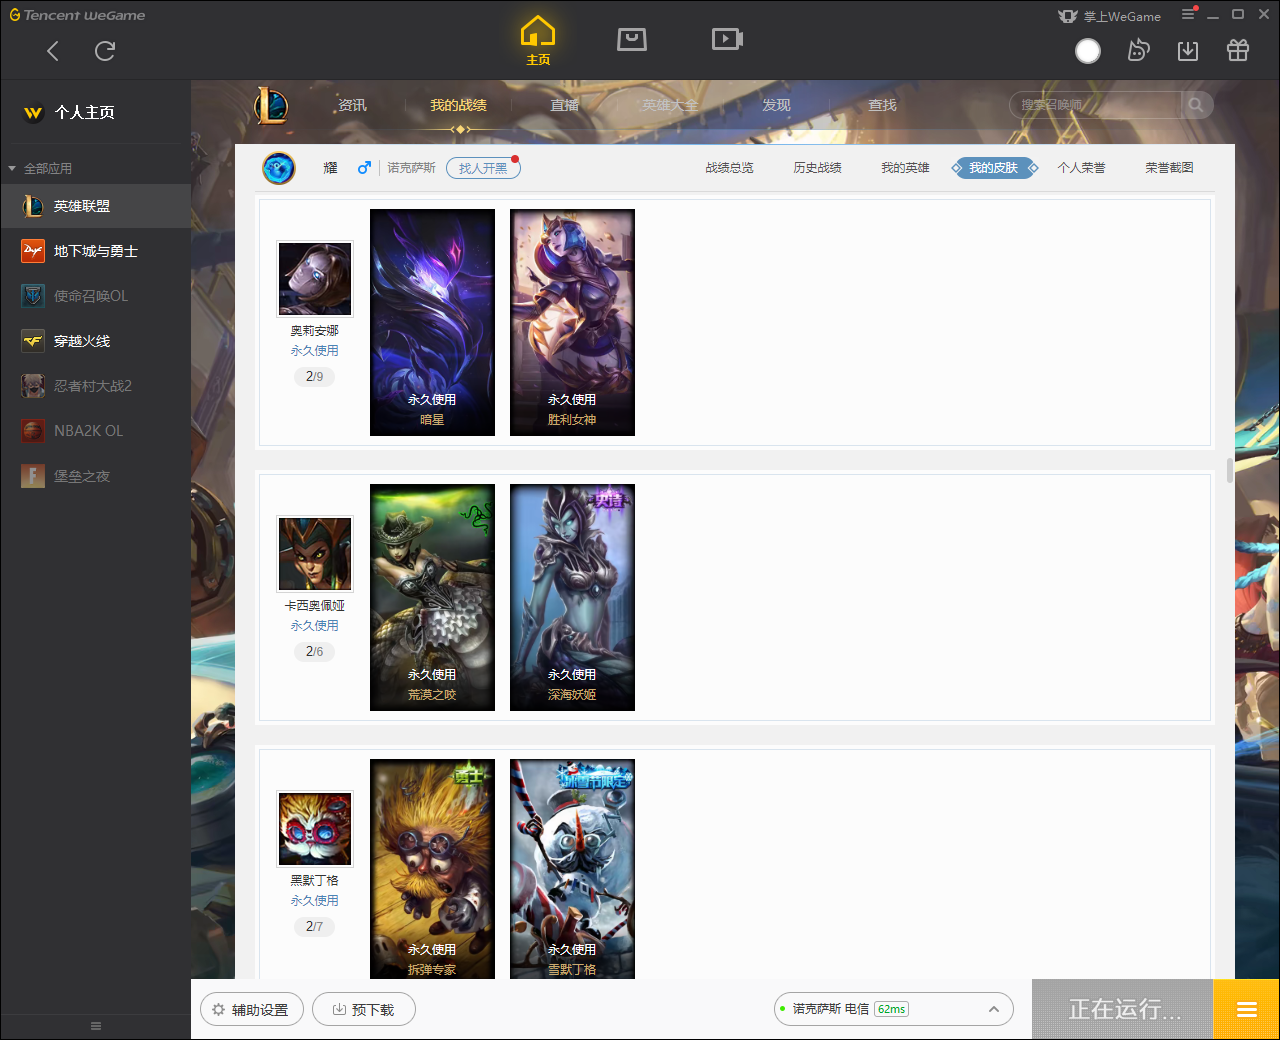This screenshot has width=1280, height=1040.
Task: Open the messages mascot icon
Action: tap(1138, 50)
